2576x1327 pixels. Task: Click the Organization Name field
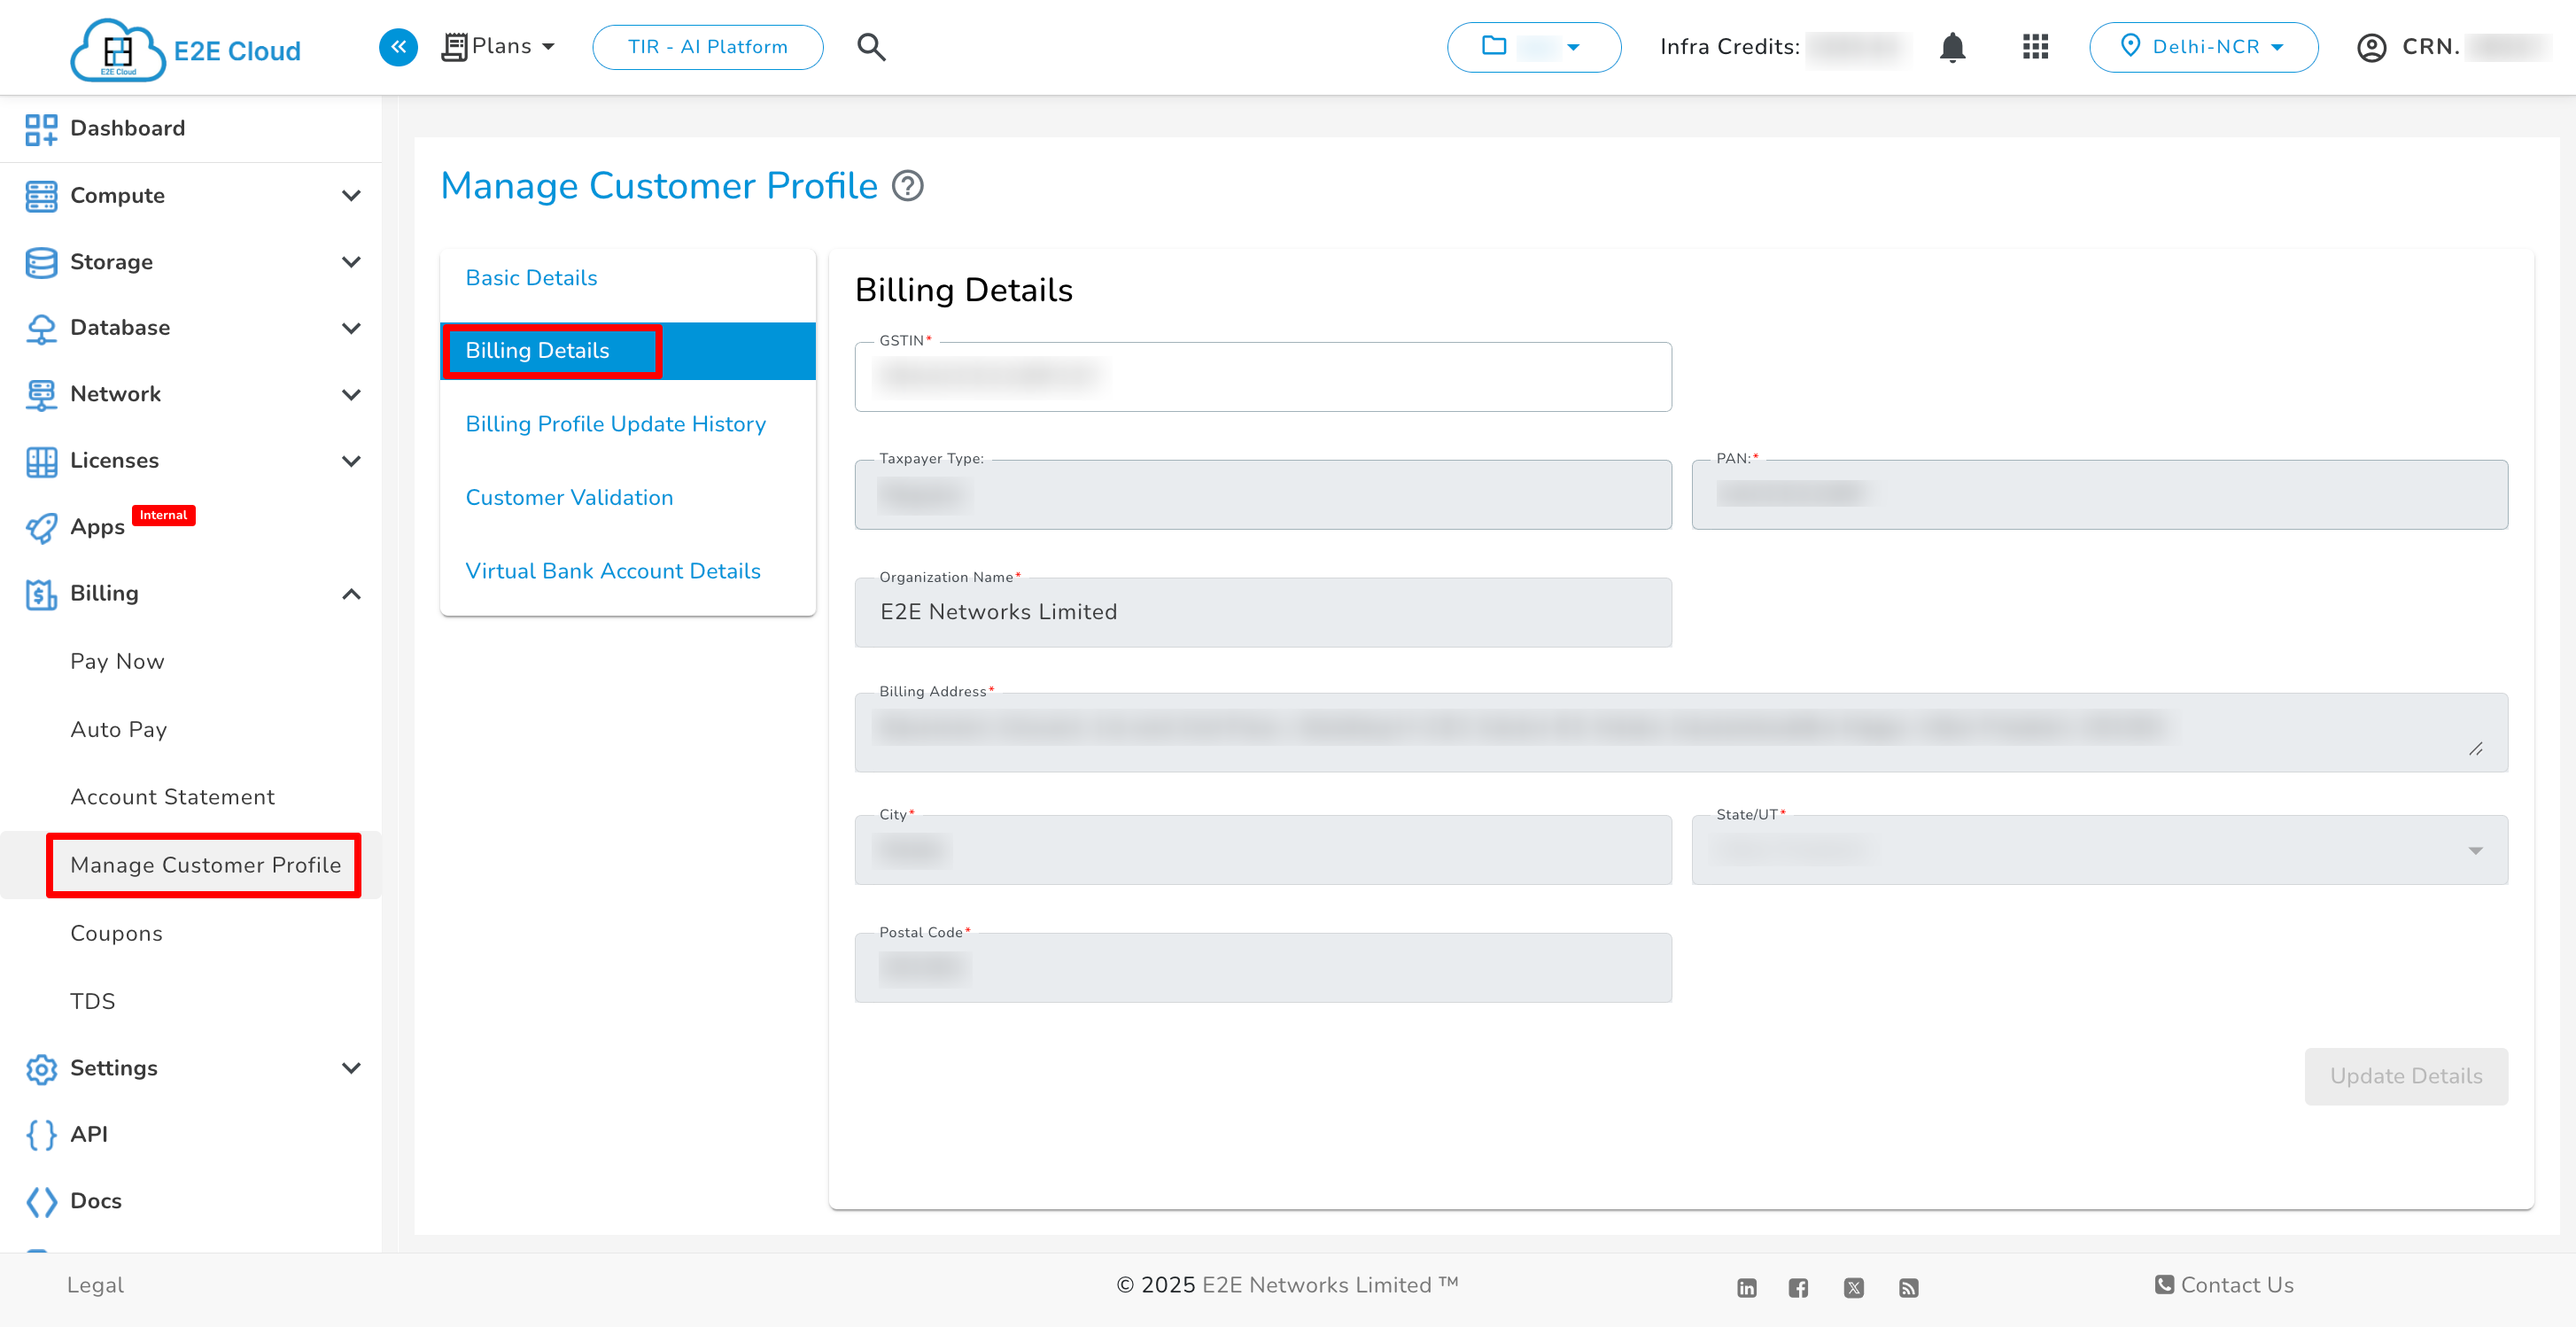click(1263, 612)
